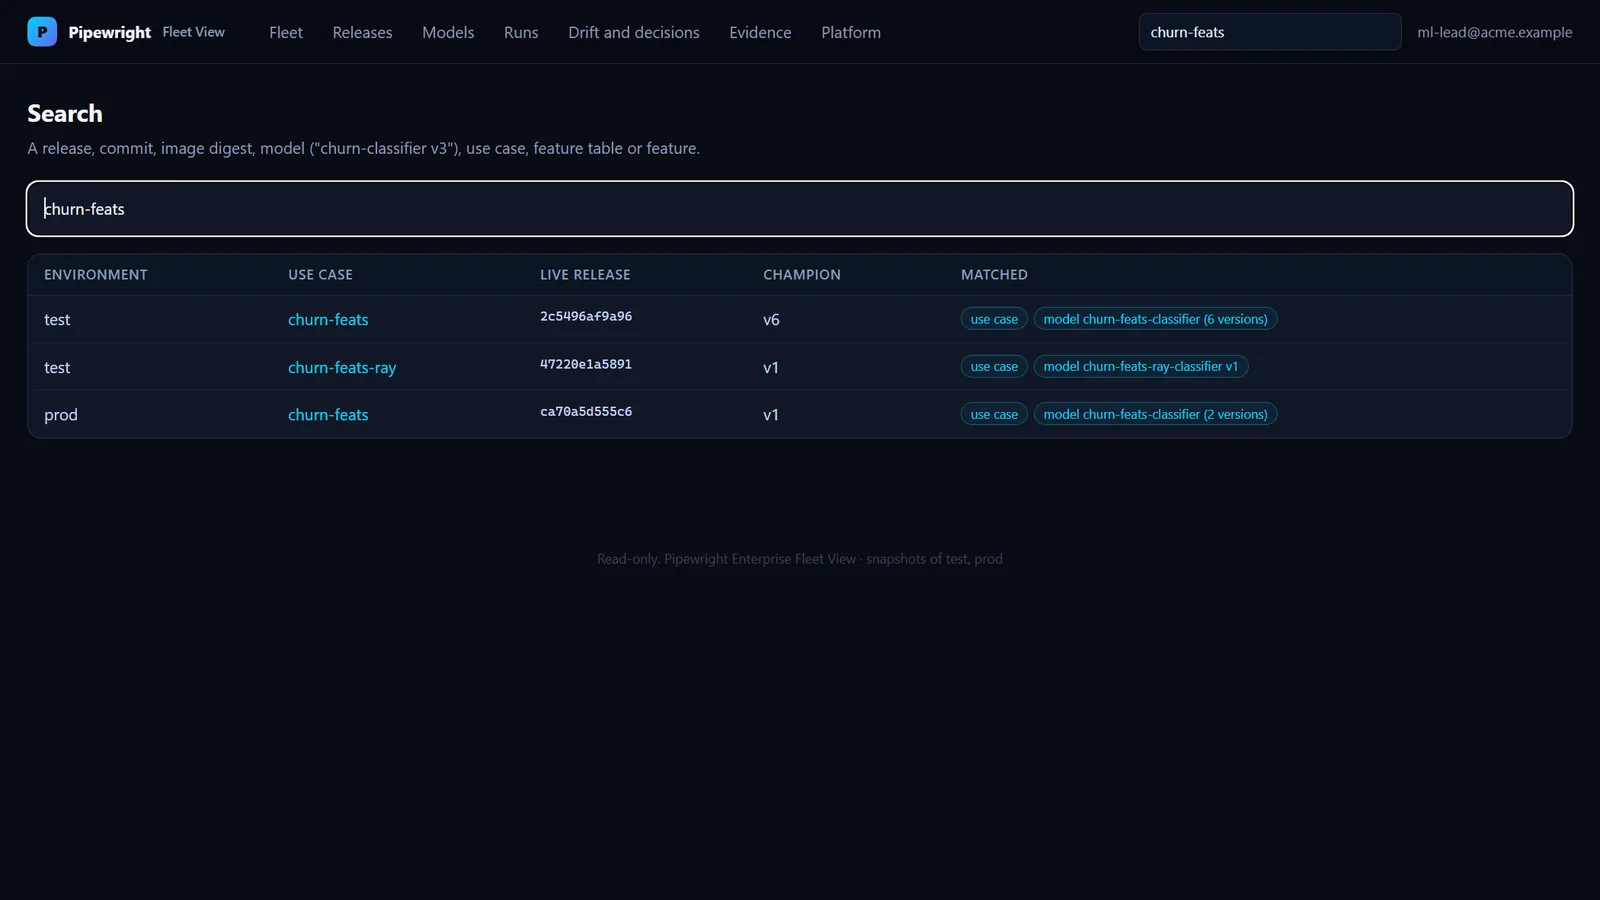Open churn-feats use case in test row

(328, 320)
